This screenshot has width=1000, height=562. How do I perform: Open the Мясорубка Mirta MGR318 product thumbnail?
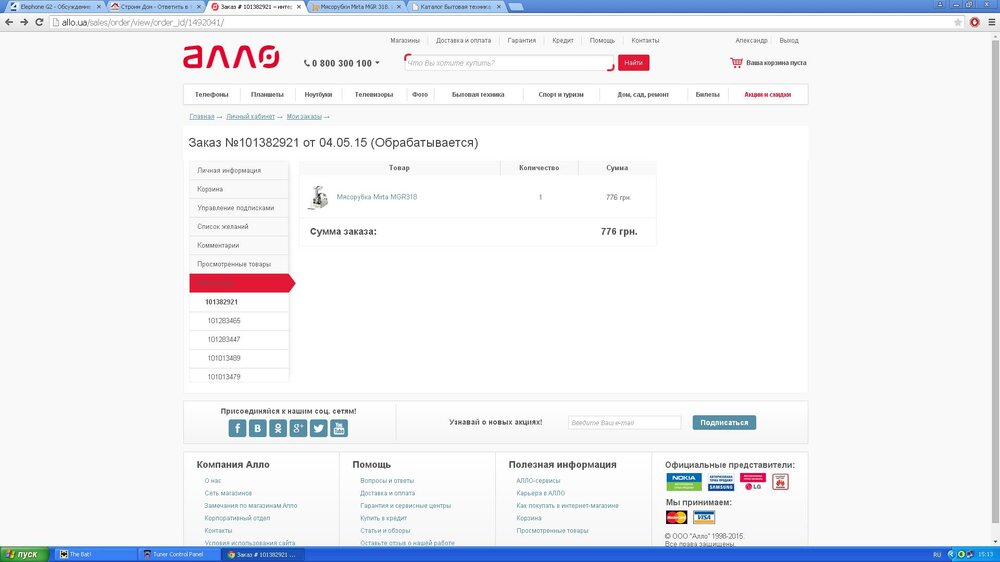click(318, 198)
